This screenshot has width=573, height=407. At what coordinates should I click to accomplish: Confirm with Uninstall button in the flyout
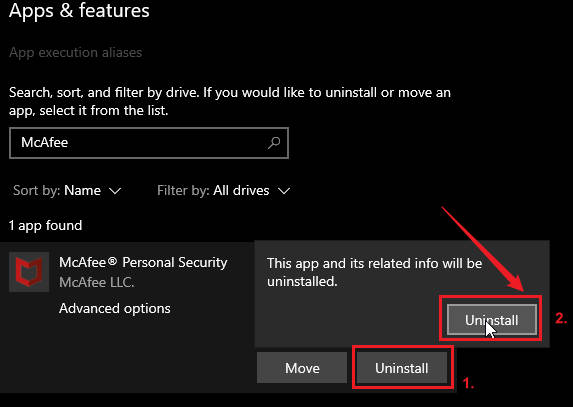point(491,320)
